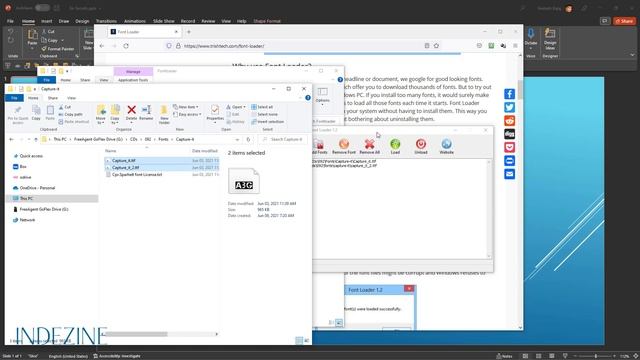Click the browser URL address bar
Screen dimensions: 640x360
[x=302, y=46]
